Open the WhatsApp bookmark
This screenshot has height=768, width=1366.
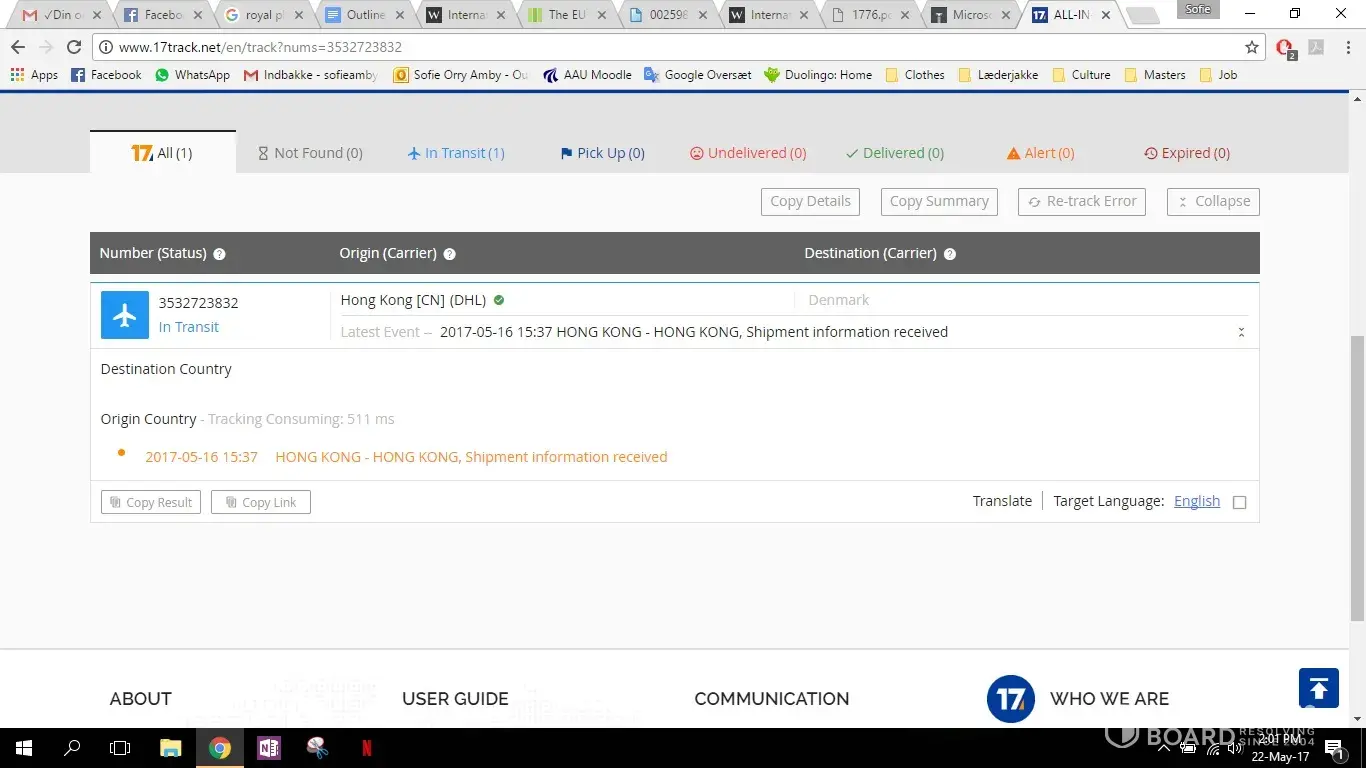[192, 75]
